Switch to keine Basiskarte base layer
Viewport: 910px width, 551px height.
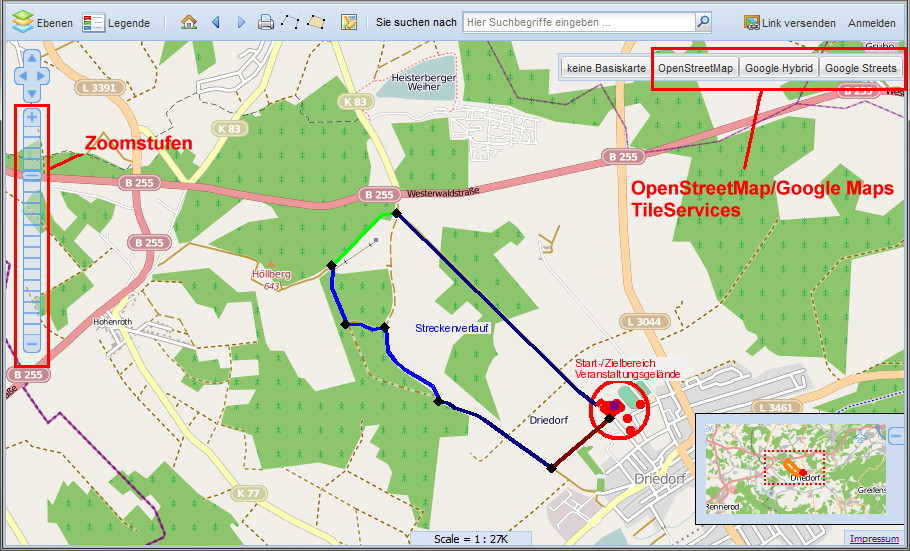(x=606, y=68)
